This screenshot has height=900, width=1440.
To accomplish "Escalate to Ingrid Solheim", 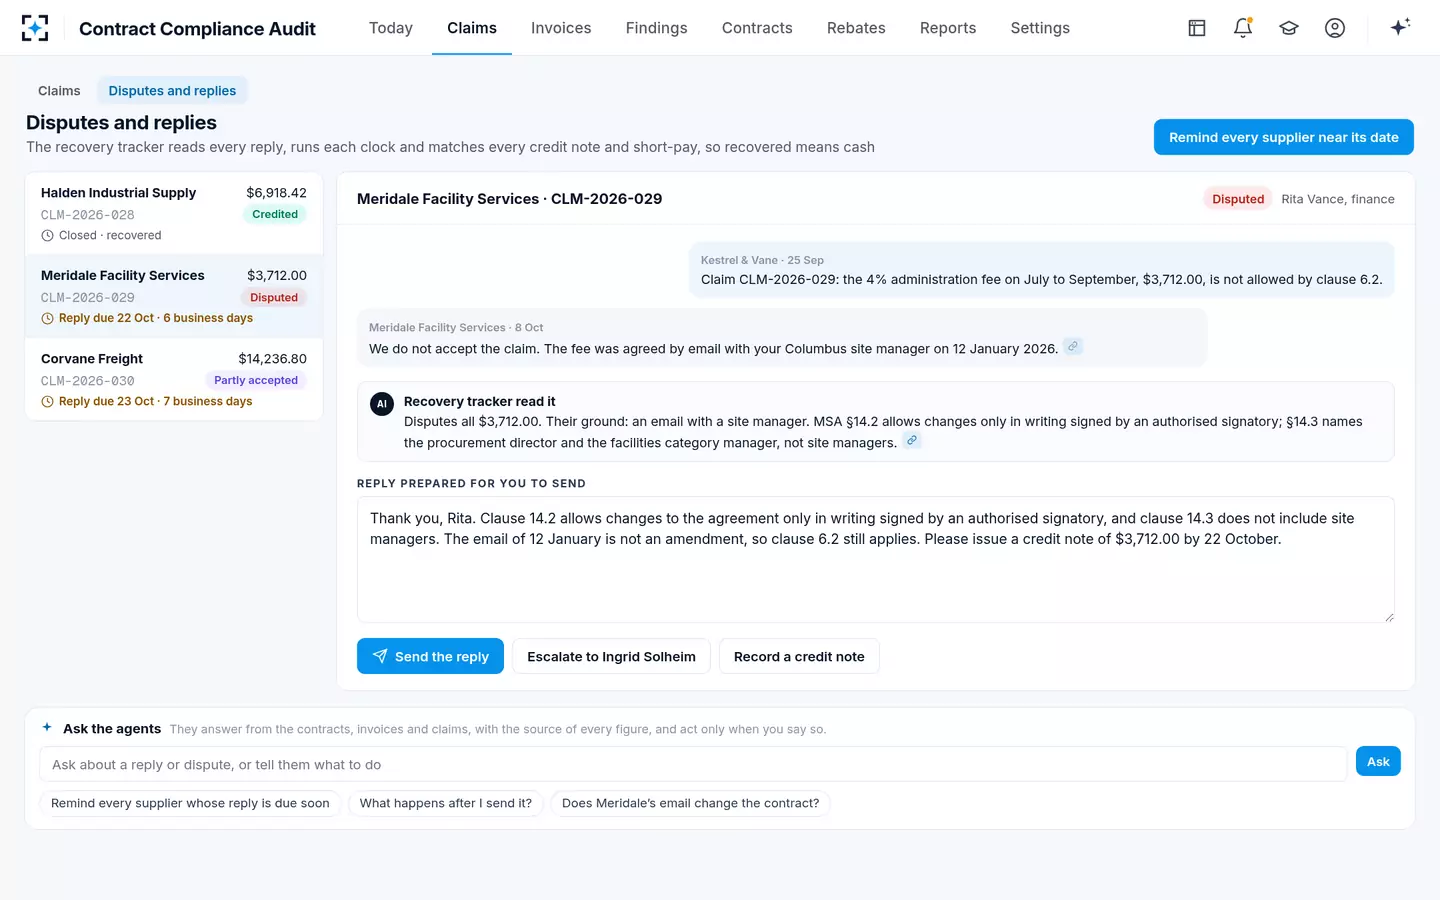I will pyautogui.click(x=611, y=656).
